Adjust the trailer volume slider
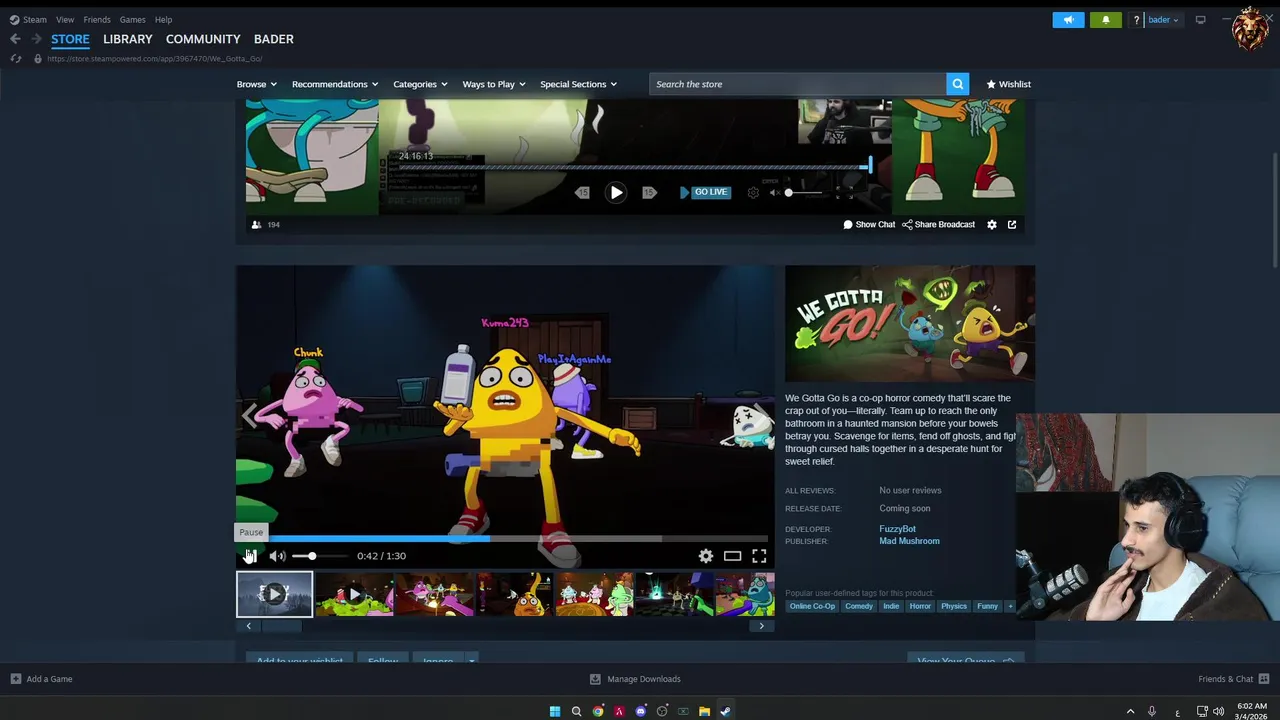 click(320, 556)
